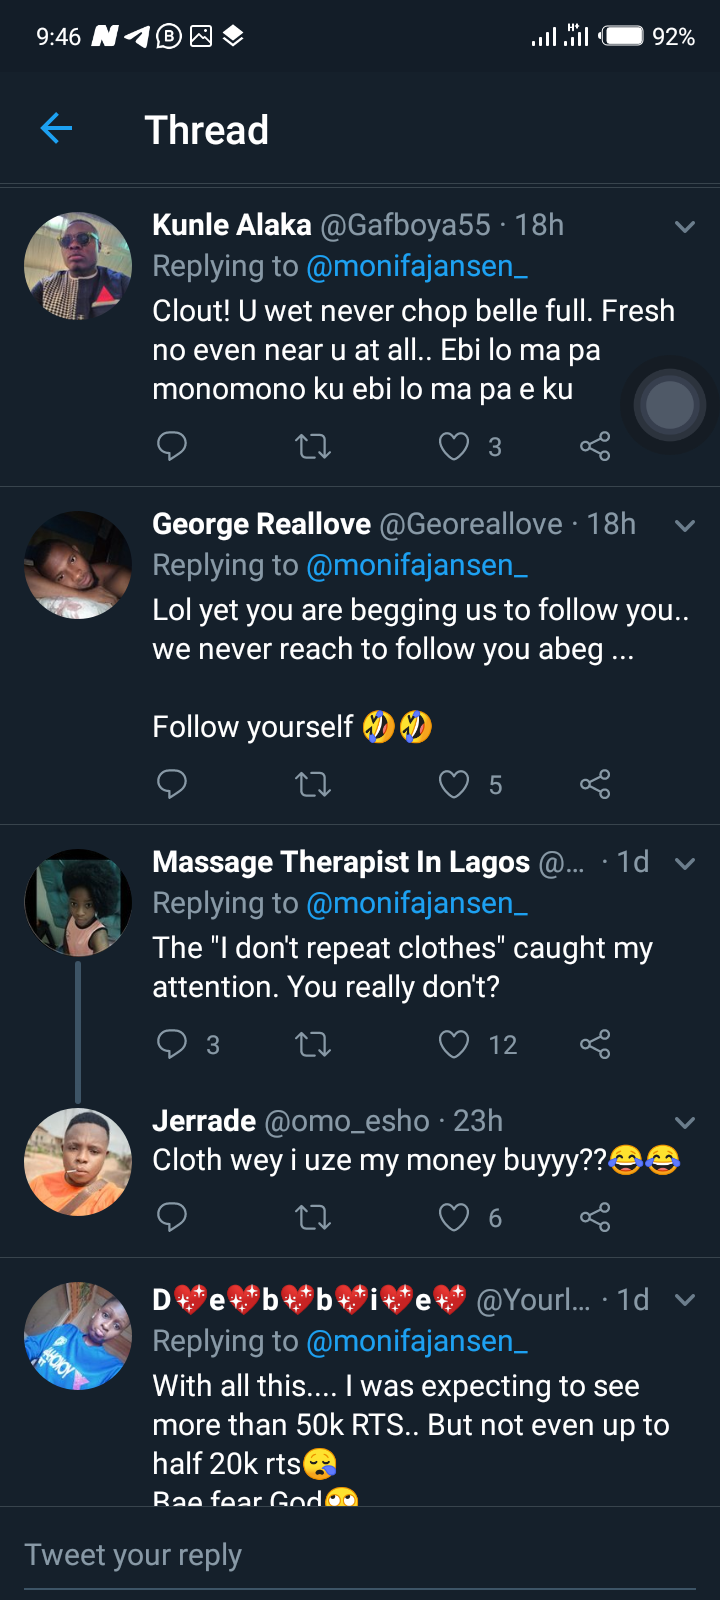Image resolution: width=720 pixels, height=1600 pixels.
Task: Open chevron menu on Jerrade's tweet
Action: (x=685, y=1123)
